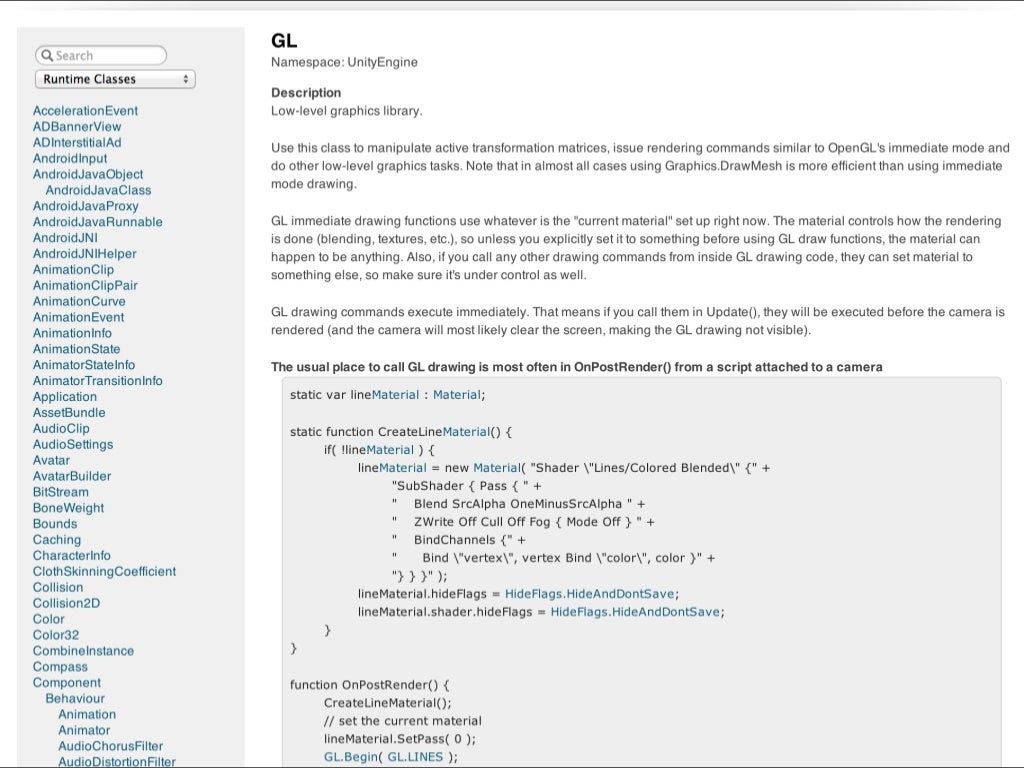Open AudioSettings link
Image resolution: width=1024 pixels, height=768 pixels.
click(73, 445)
